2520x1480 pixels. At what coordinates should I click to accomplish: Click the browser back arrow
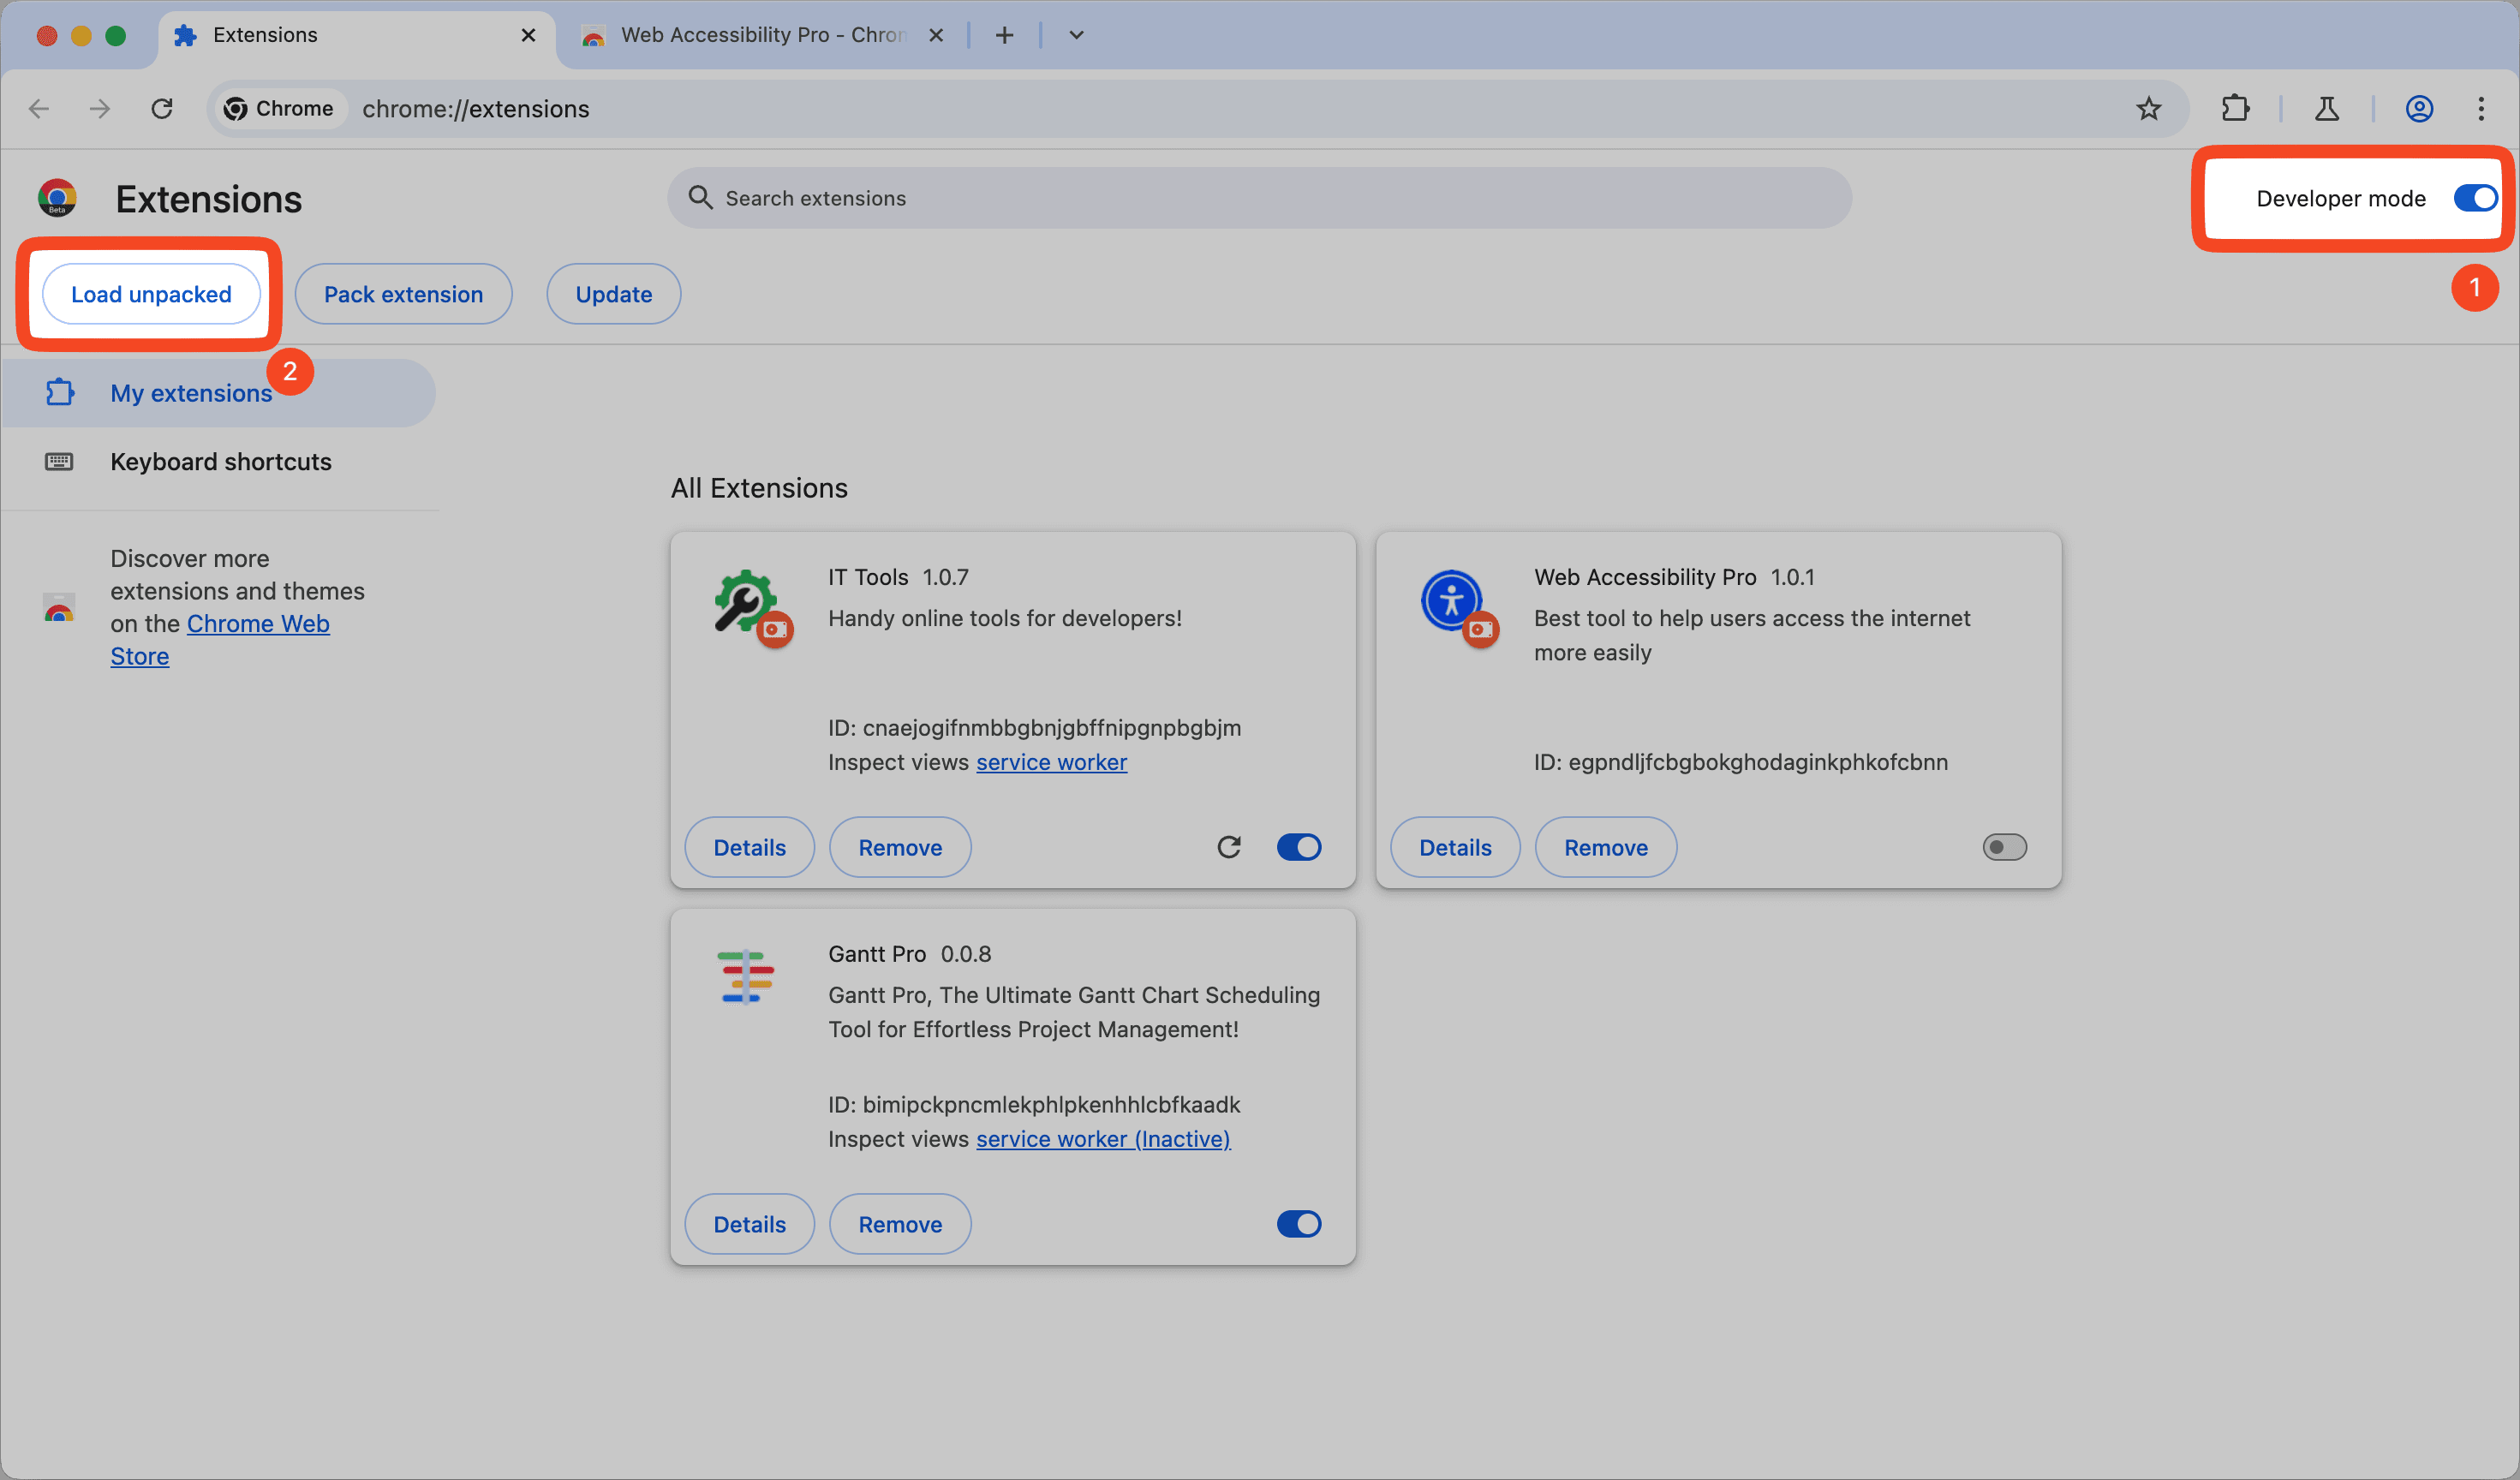tap(39, 108)
